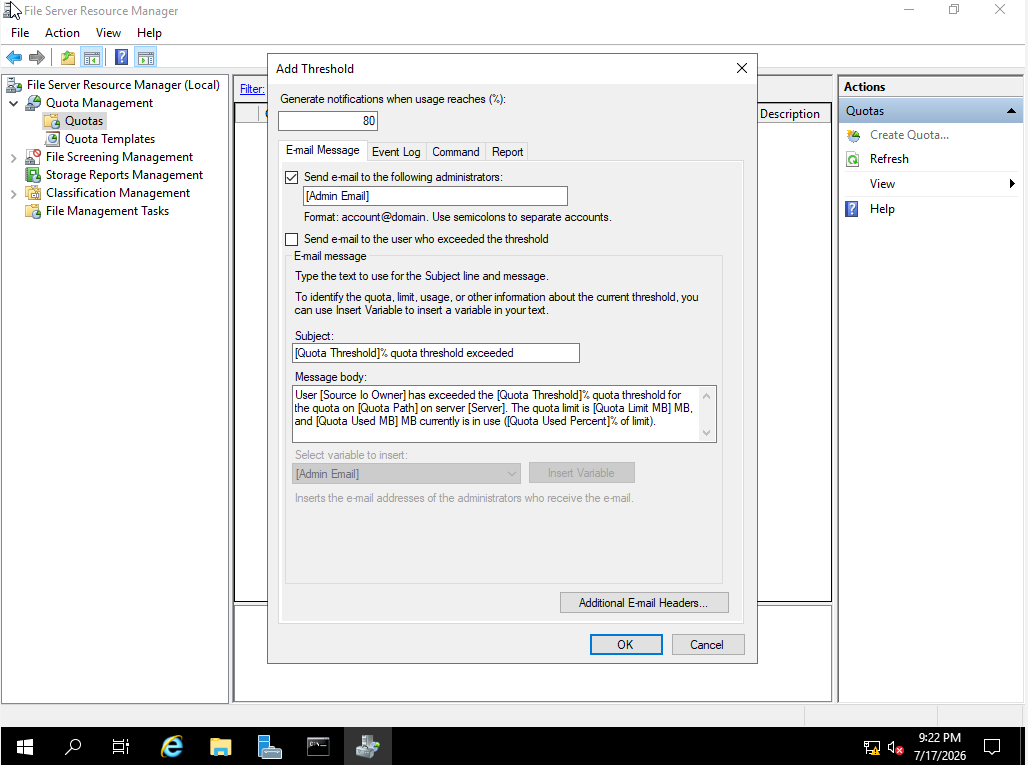This screenshot has height=765, width=1028.
Task: Click the Quota Templates node icon
Action: click(x=52, y=139)
